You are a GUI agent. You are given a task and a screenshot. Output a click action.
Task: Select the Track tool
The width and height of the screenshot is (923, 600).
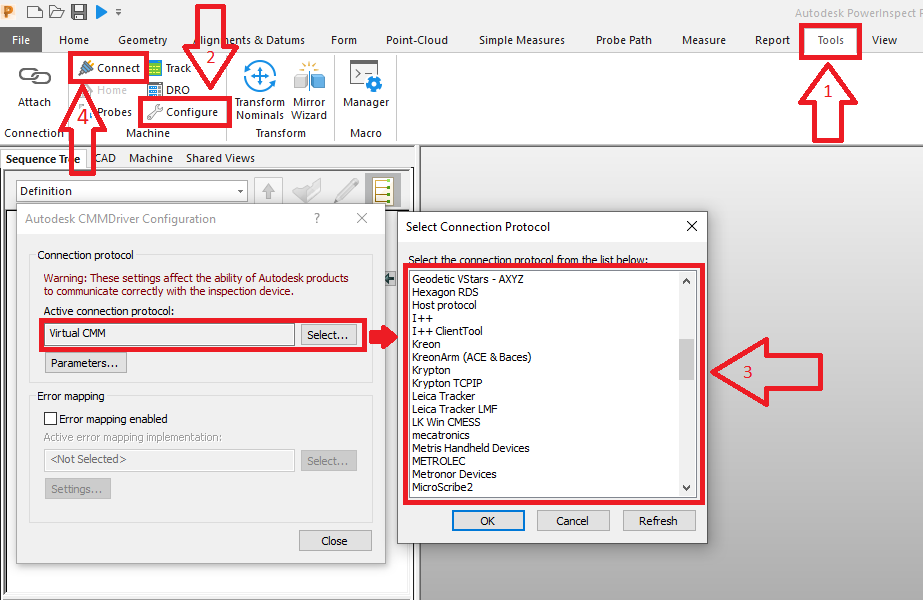tap(170, 67)
